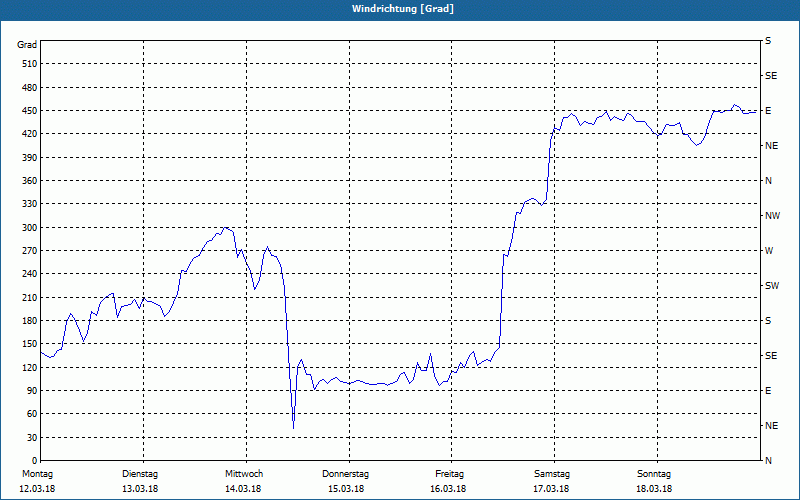800x500 pixels.
Task: Click the "Sonntag" day label
Action: pyautogui.click(x=654, y=474)
